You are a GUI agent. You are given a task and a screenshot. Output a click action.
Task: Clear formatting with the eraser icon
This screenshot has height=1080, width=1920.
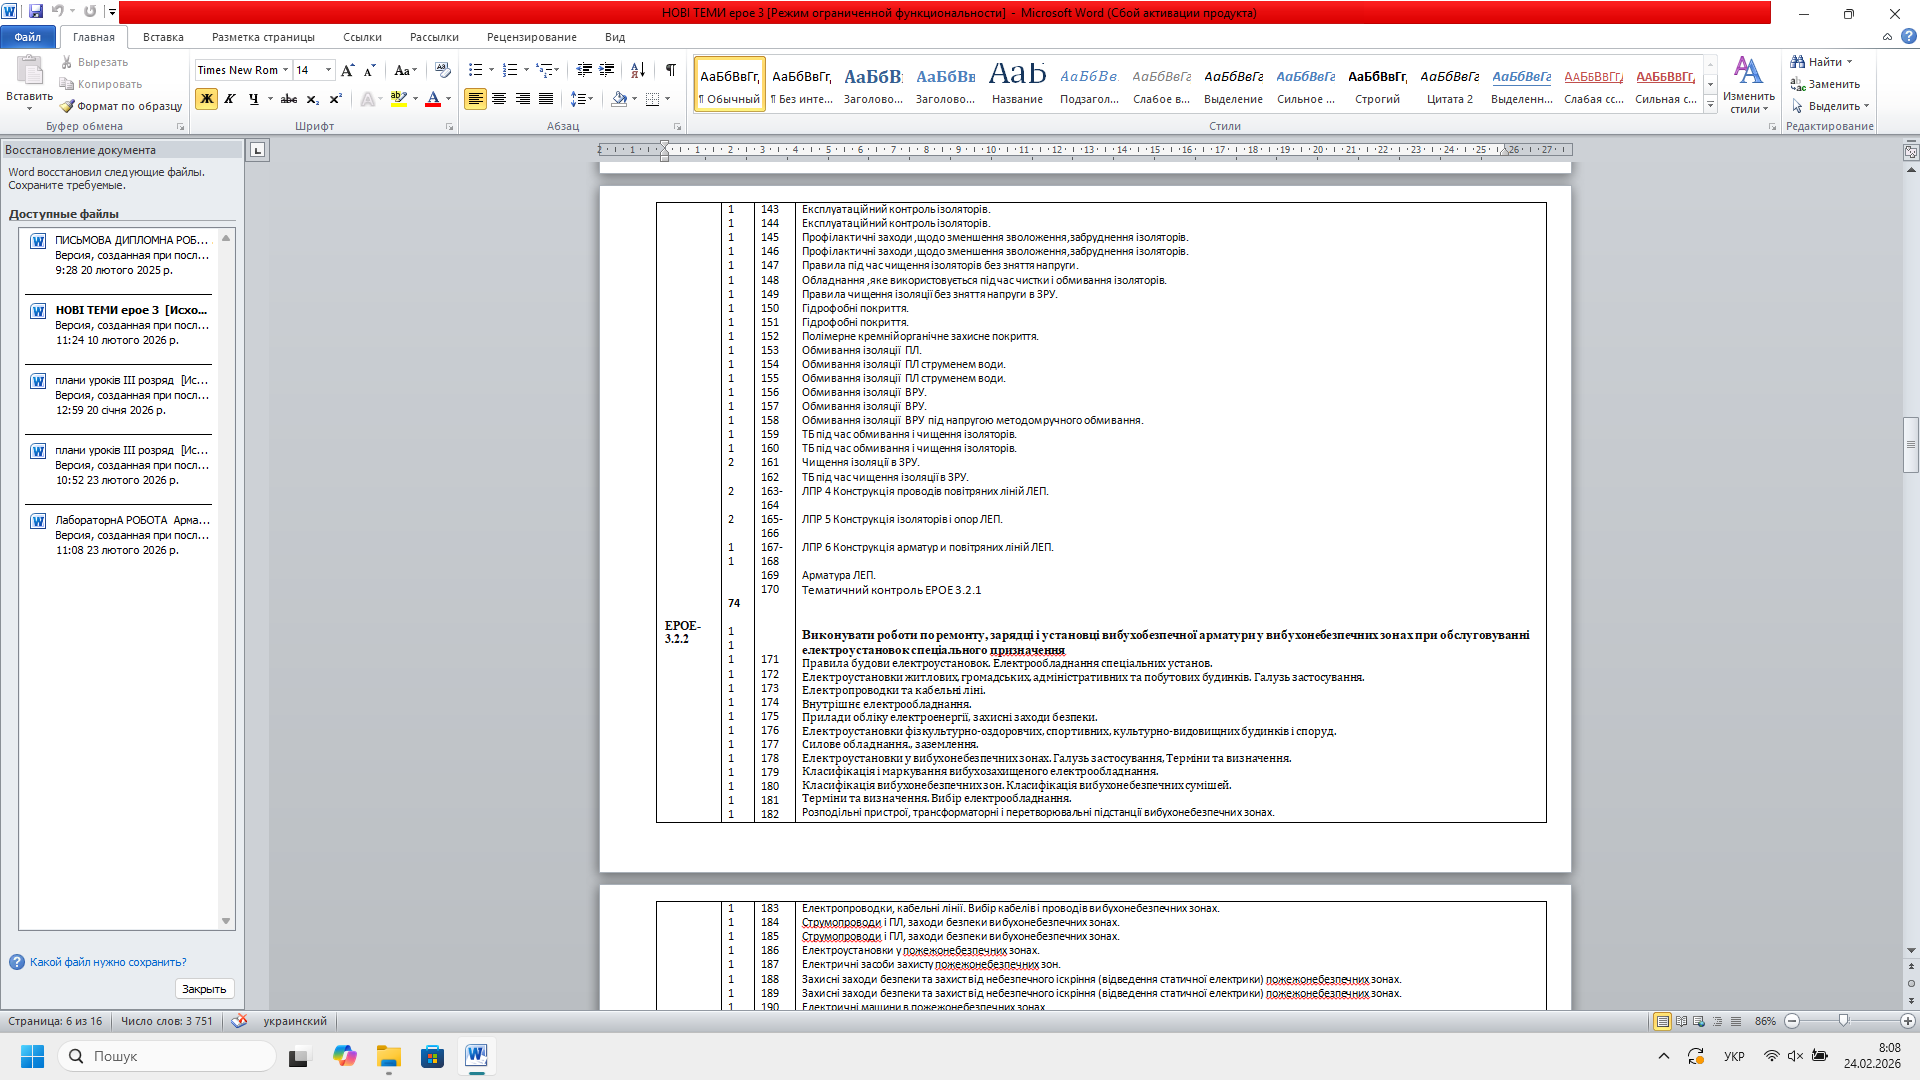(443, 70)
